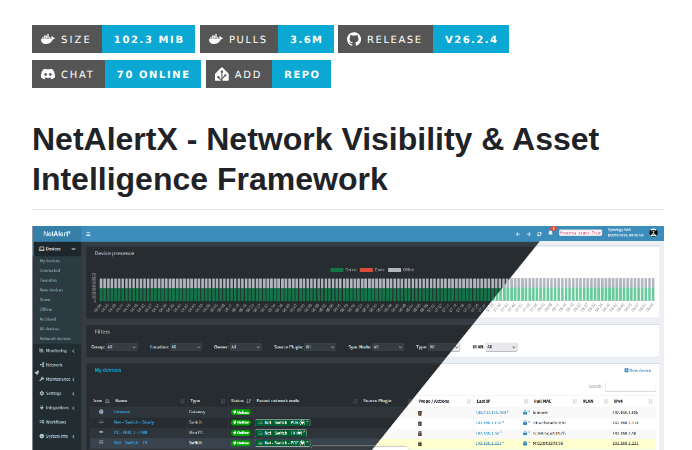Image resolution: width=692 pixels, height=450 pixels.
Task: Open the NetAlertX dashboard screenshot image
Action: [348, 338]
